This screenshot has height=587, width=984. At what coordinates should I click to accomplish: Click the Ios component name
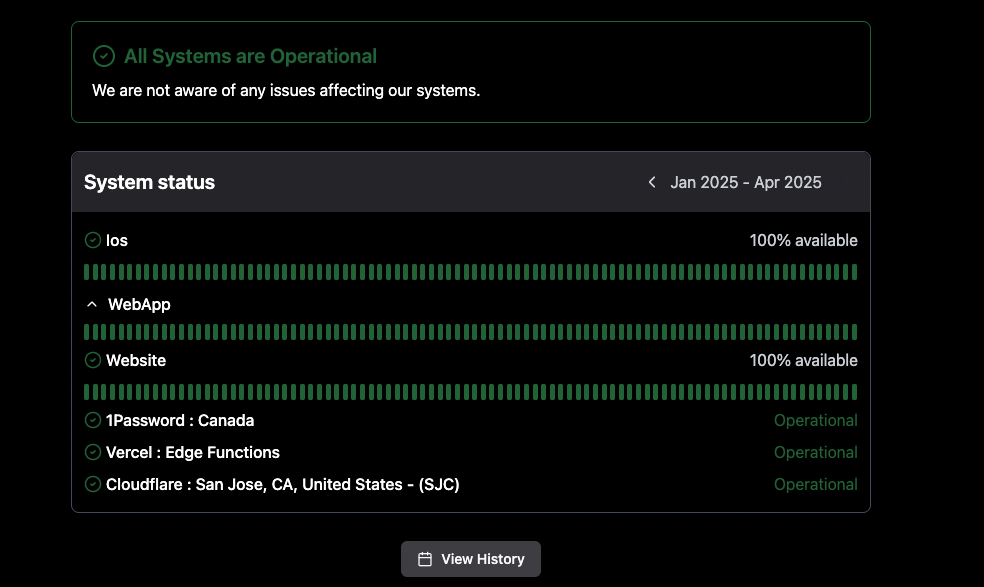(x=117, y=240)
